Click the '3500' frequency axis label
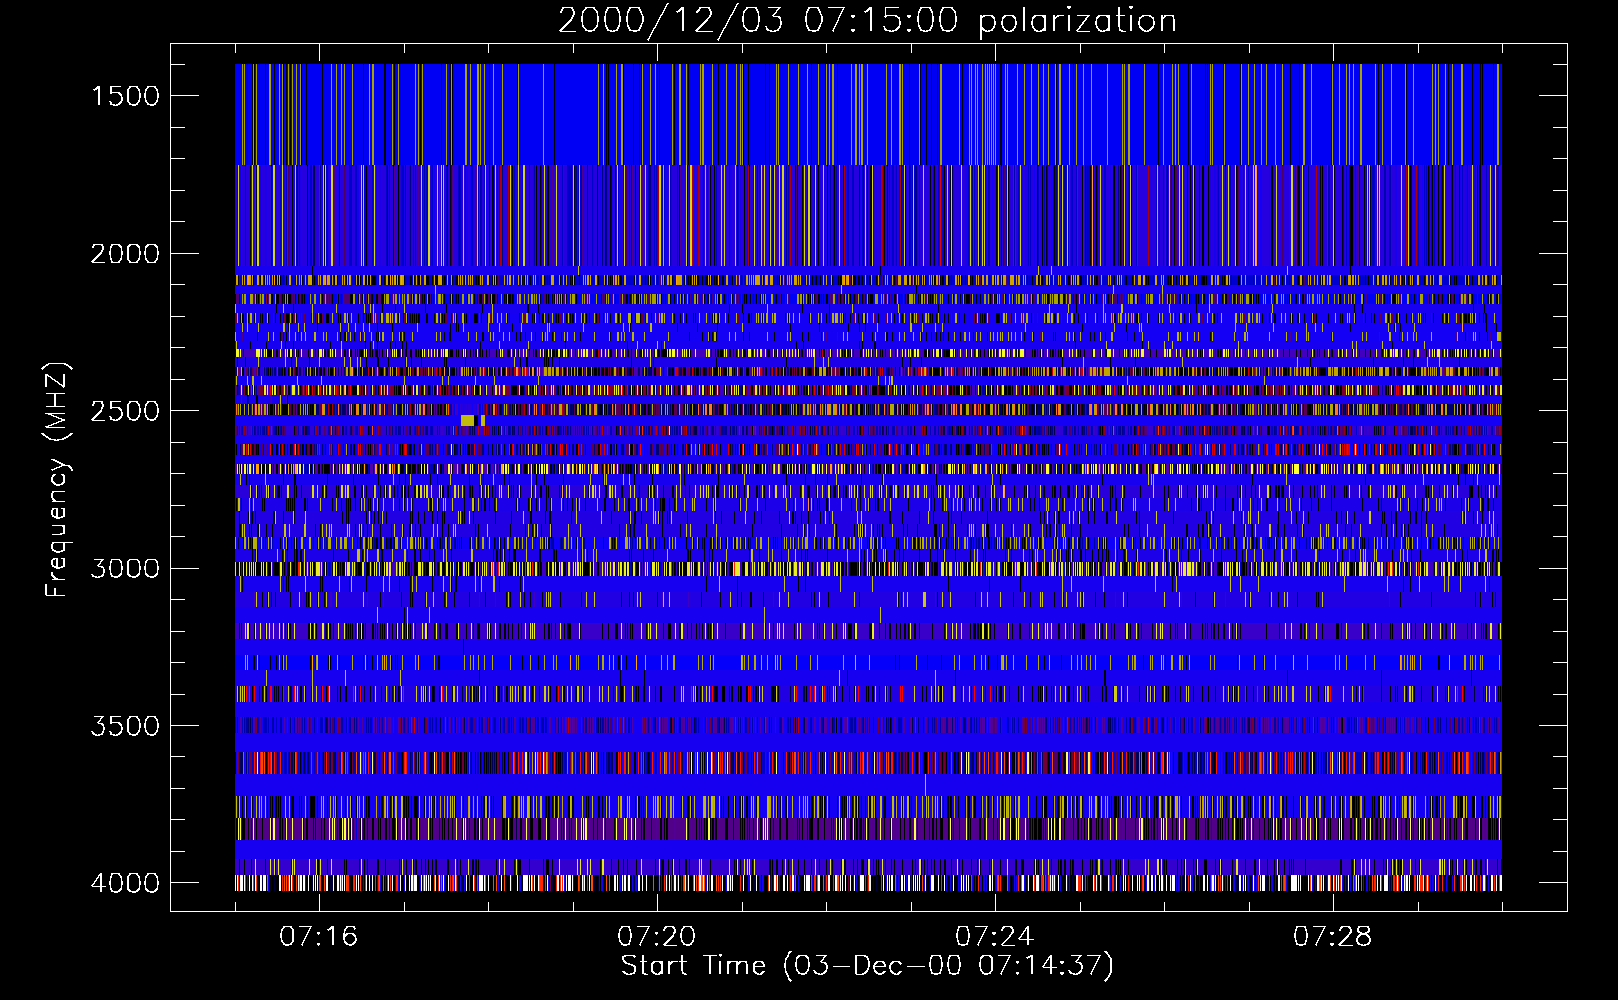Image resolution: width=1618 pixels, height=1000 pixels. coord(125,726)
